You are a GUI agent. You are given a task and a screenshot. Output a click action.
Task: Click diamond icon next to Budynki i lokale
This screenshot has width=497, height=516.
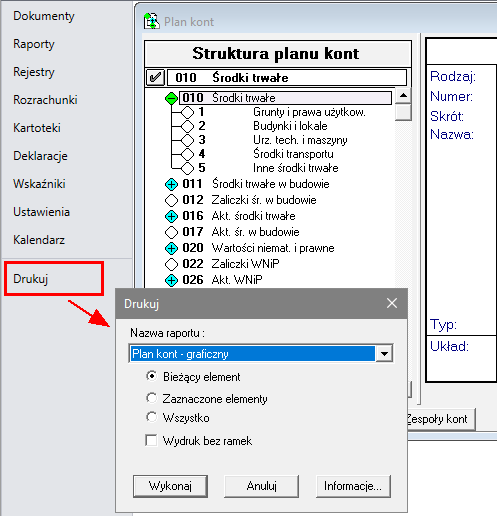pyautogui.click(x=187, y=126)
